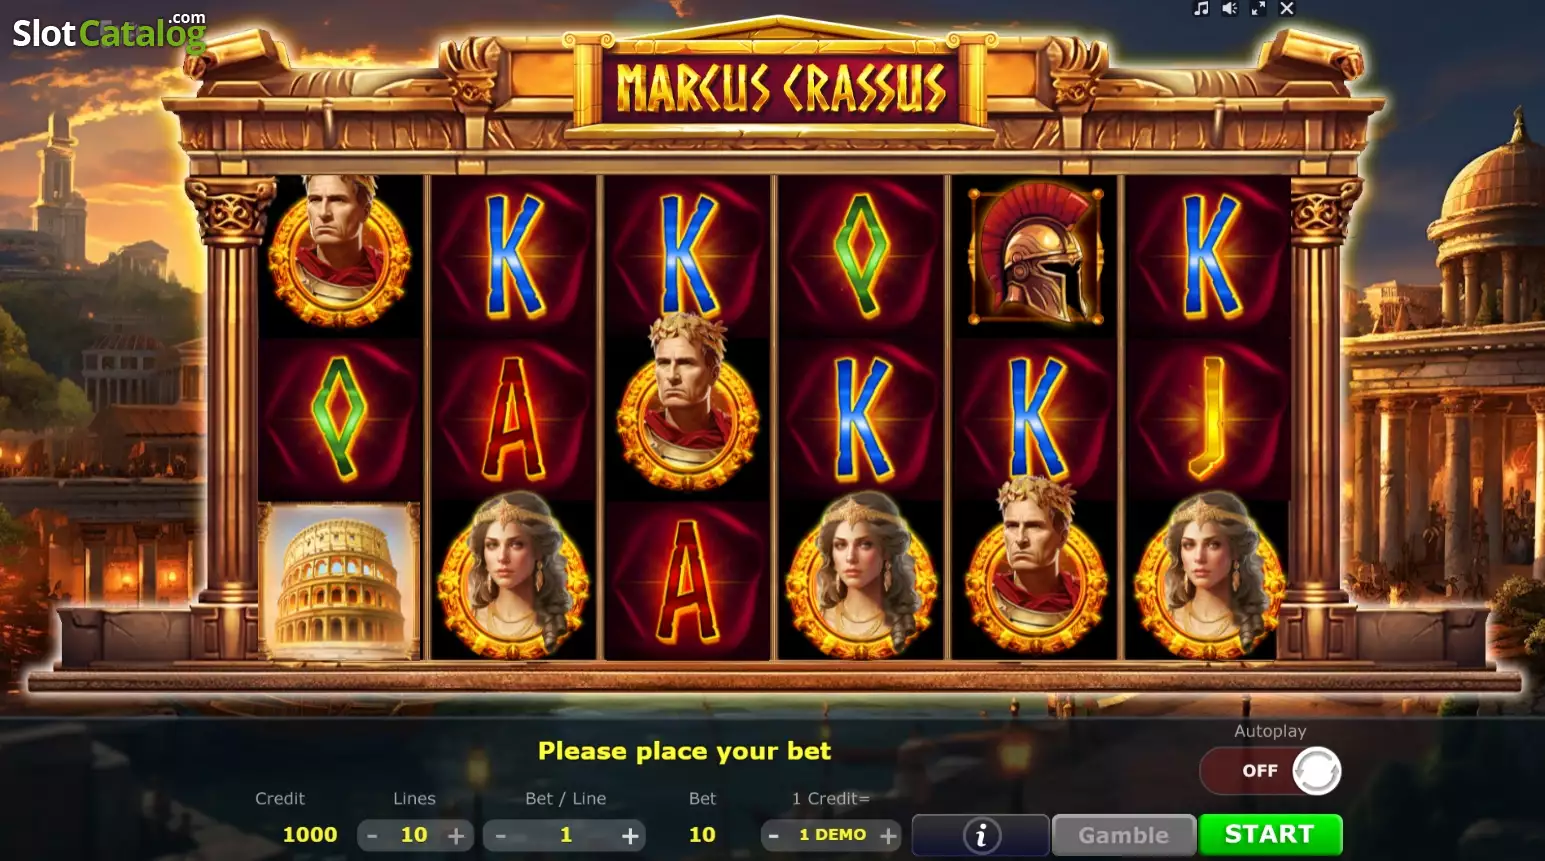Toggle the music note icon
Viewport: 1545px width, 861px height.
click(x=1201, y=9)
